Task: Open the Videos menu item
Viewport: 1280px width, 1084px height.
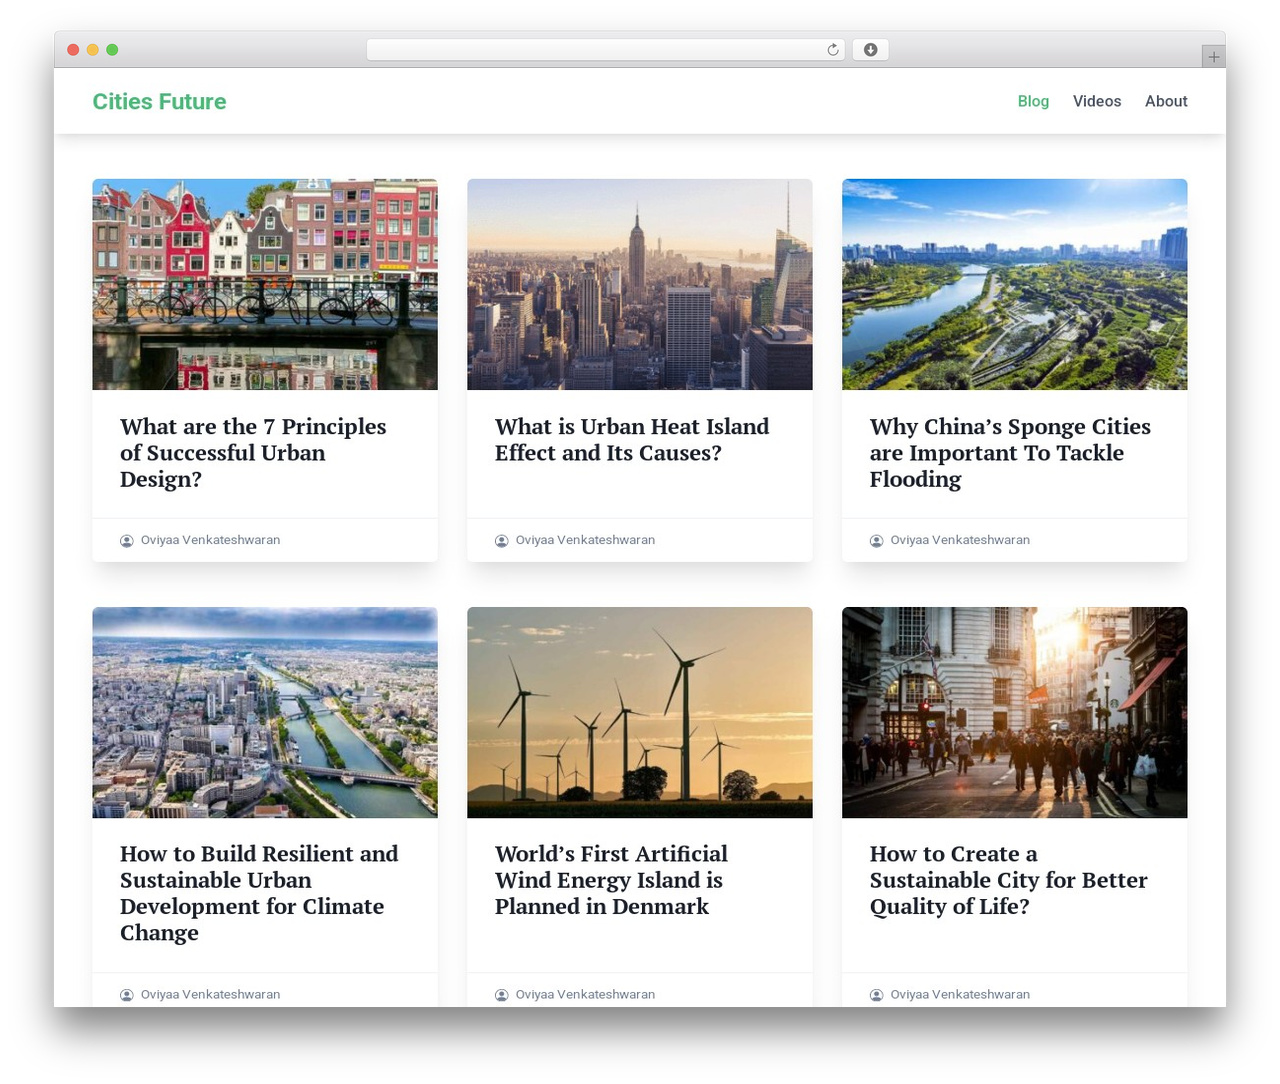Action: 1097,101
